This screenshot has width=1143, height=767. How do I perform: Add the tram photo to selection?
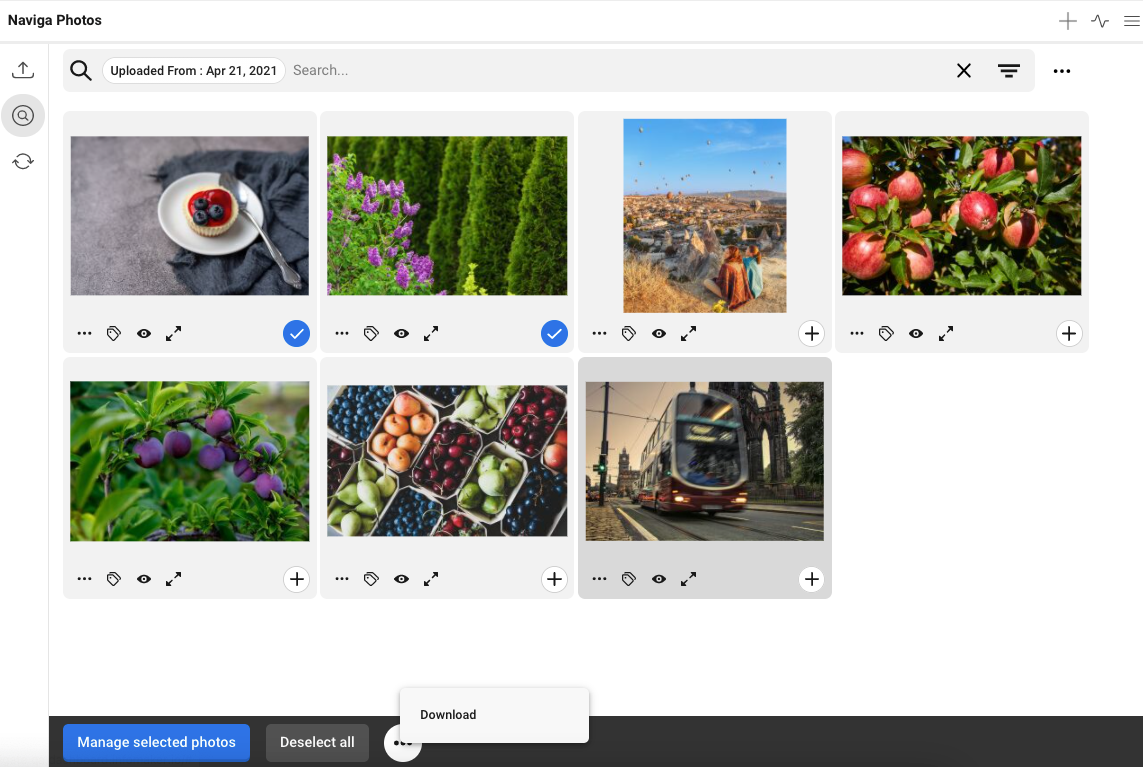(x=811, y=579)
